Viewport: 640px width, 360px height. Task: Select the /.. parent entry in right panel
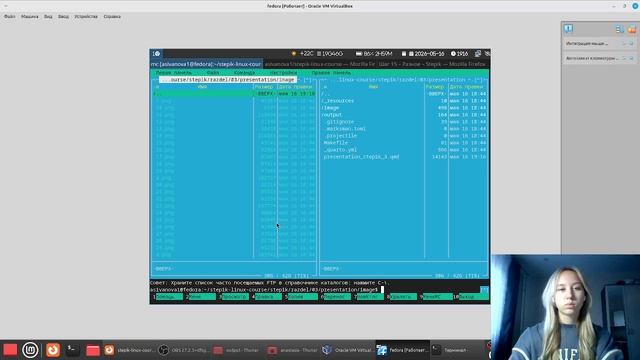point(325,94)
